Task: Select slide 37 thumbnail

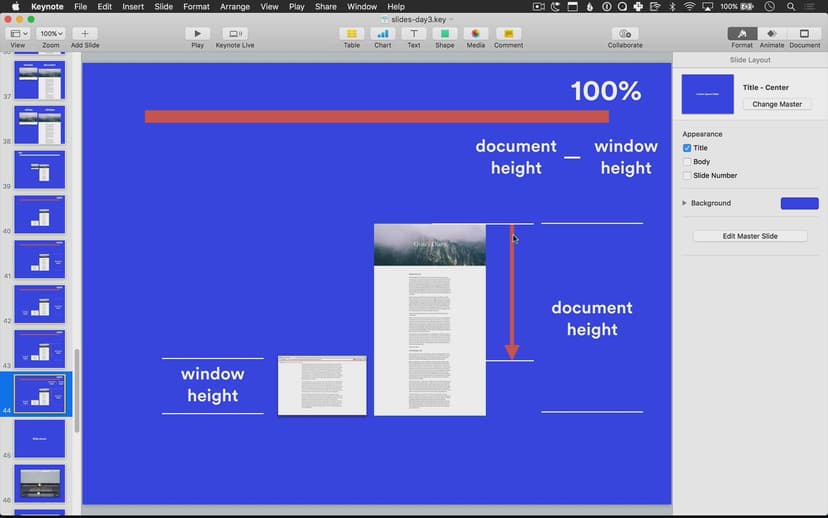Action: [x=40, y=80]
